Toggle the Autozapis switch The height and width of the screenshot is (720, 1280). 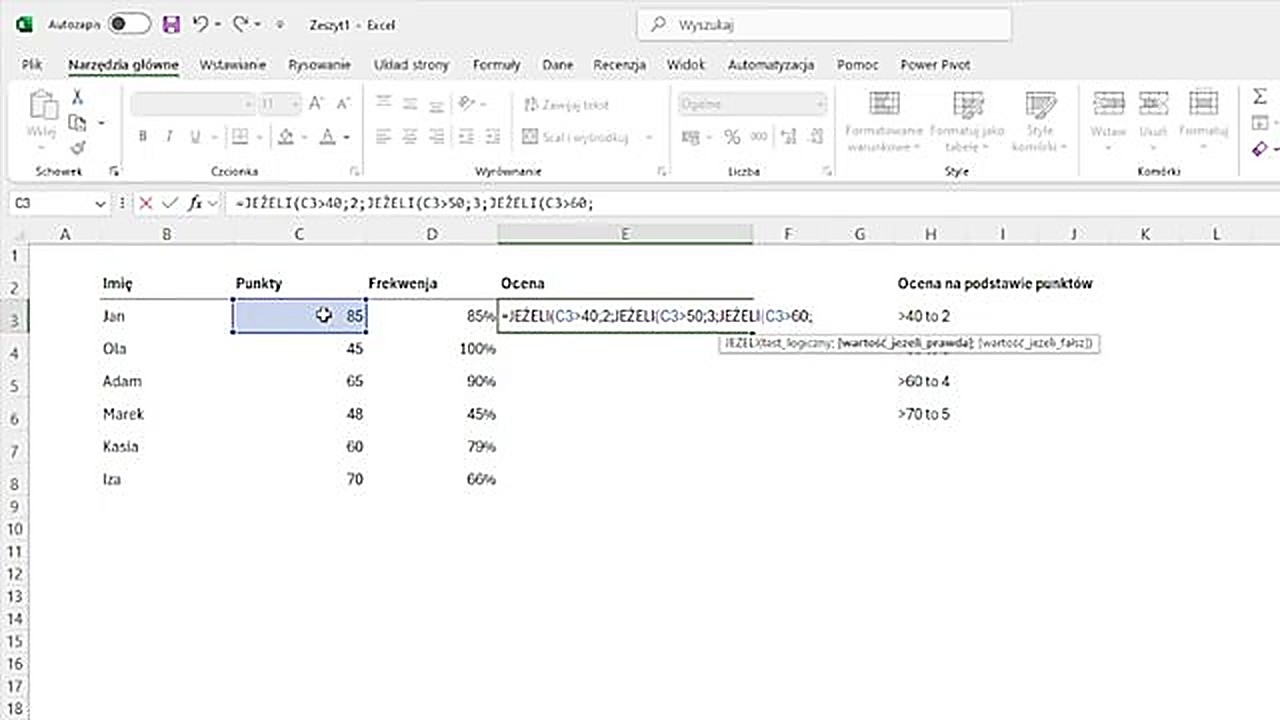point(129,24)
